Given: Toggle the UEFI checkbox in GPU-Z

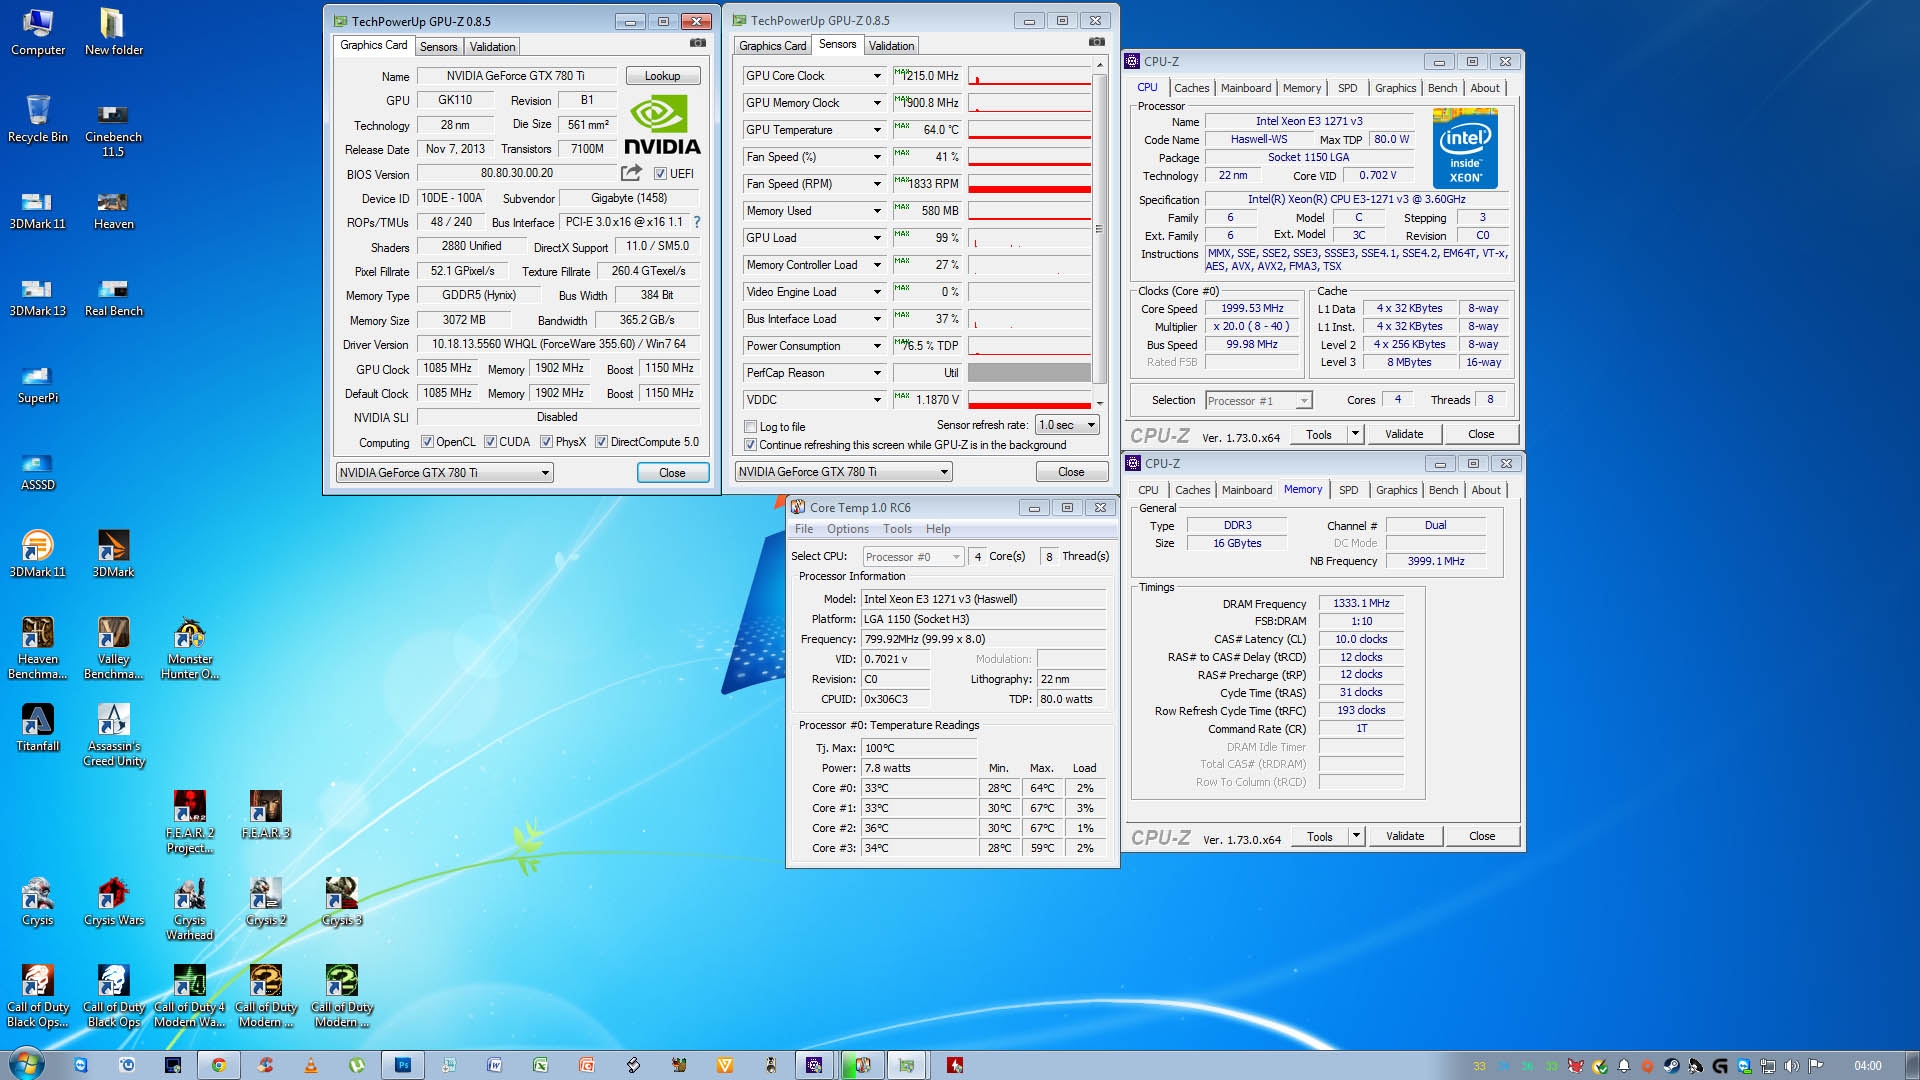Looking at the screenshot, I should pos(660,174).
